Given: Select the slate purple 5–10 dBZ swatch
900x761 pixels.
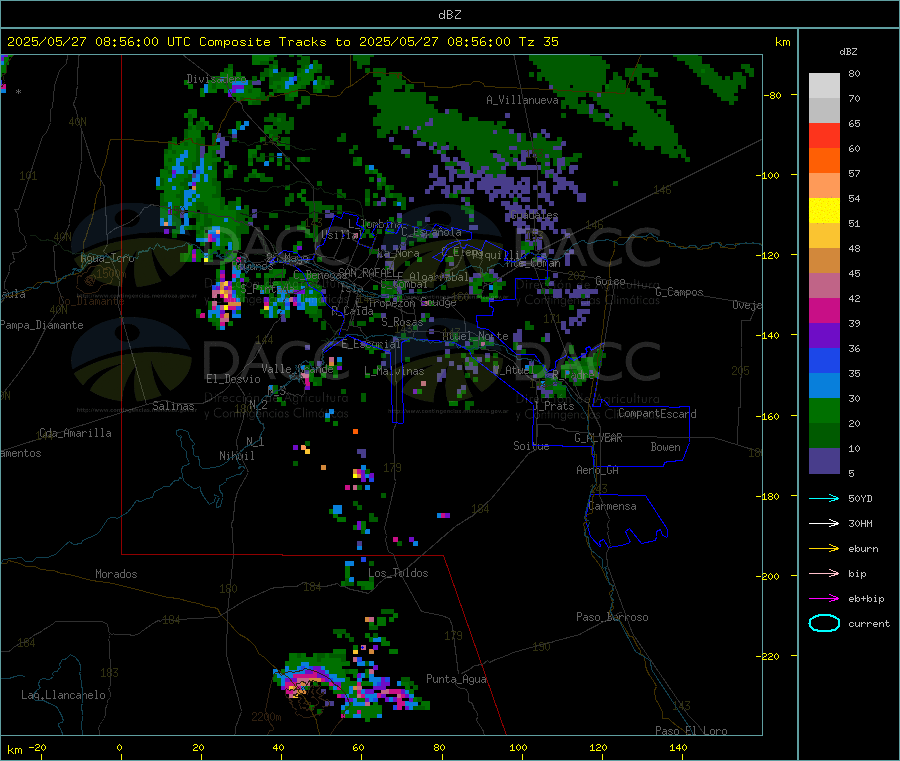Looking at the screenshot, I should click(x=824, y=461).
